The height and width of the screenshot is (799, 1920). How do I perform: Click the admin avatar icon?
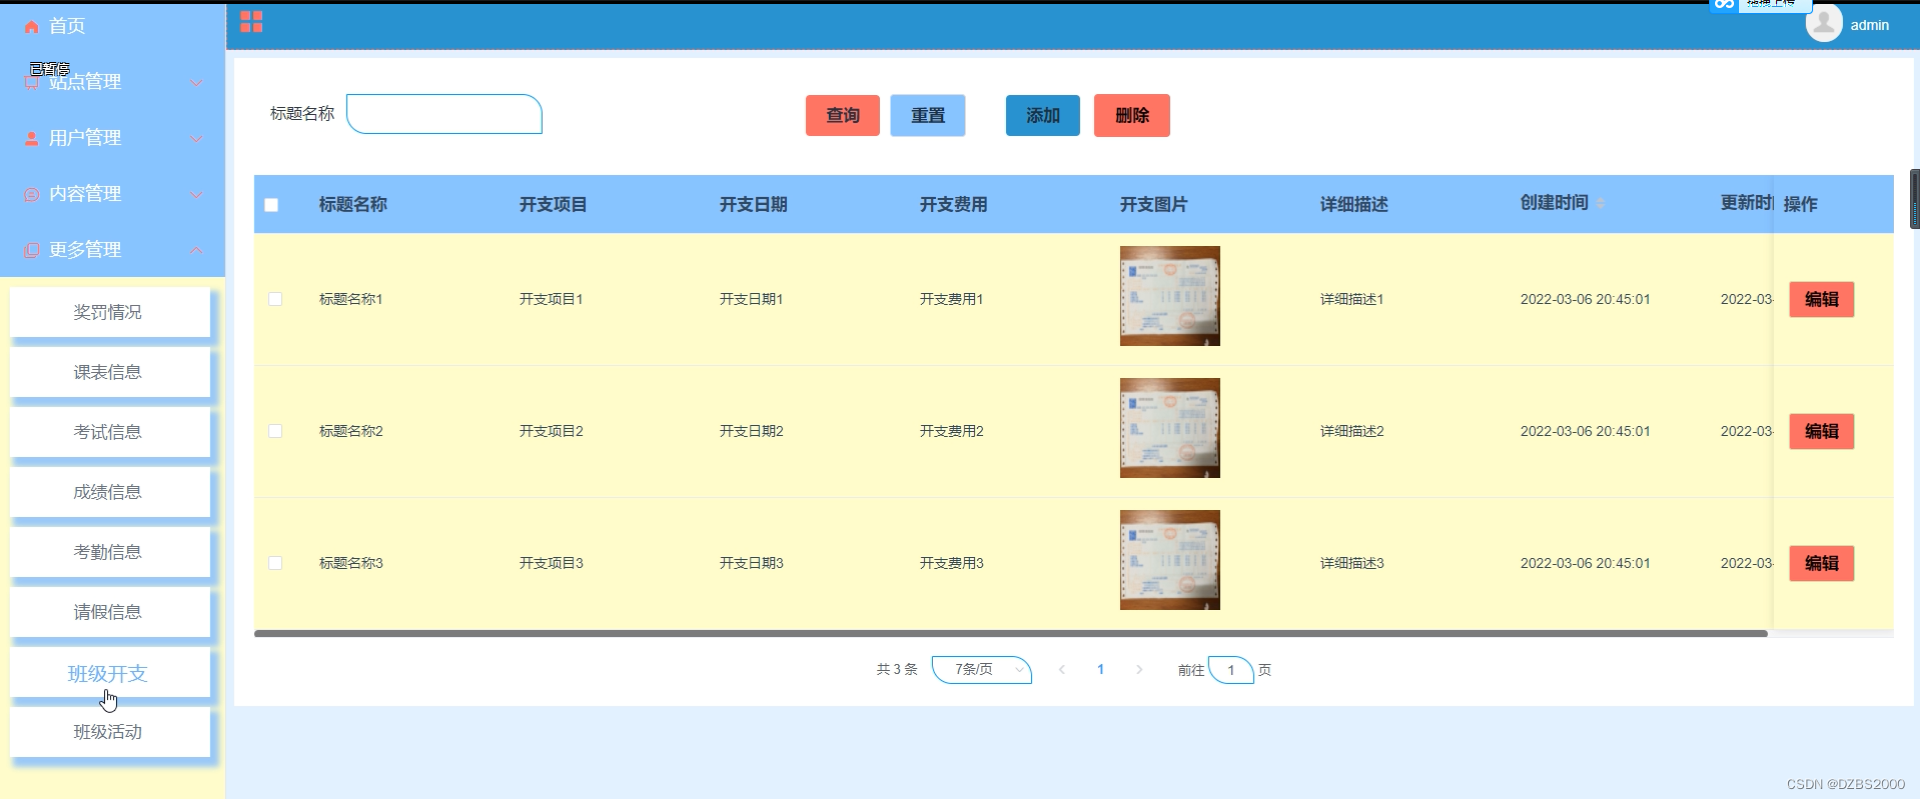click(1824, 23)
